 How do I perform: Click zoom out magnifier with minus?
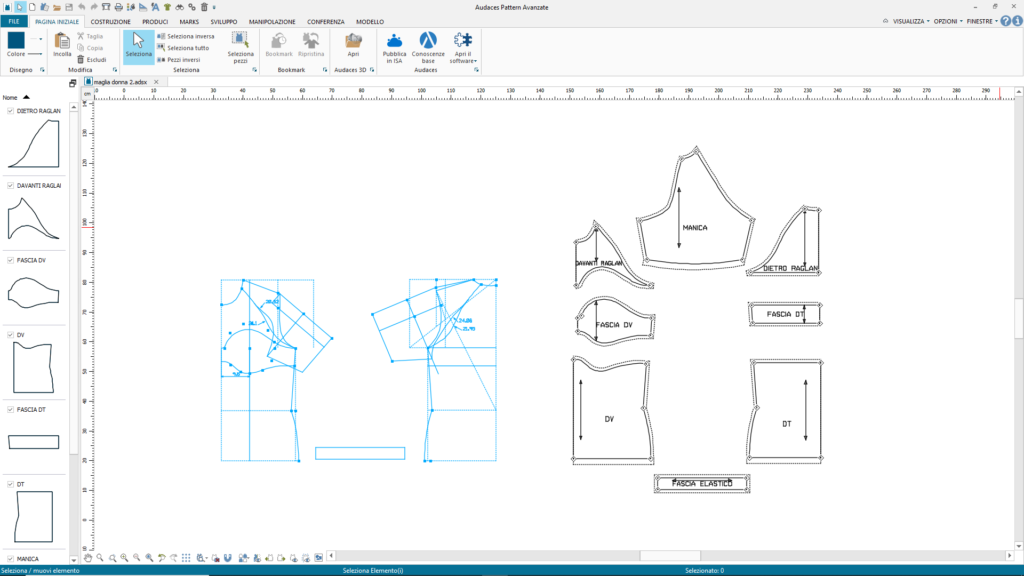[136, 558]
